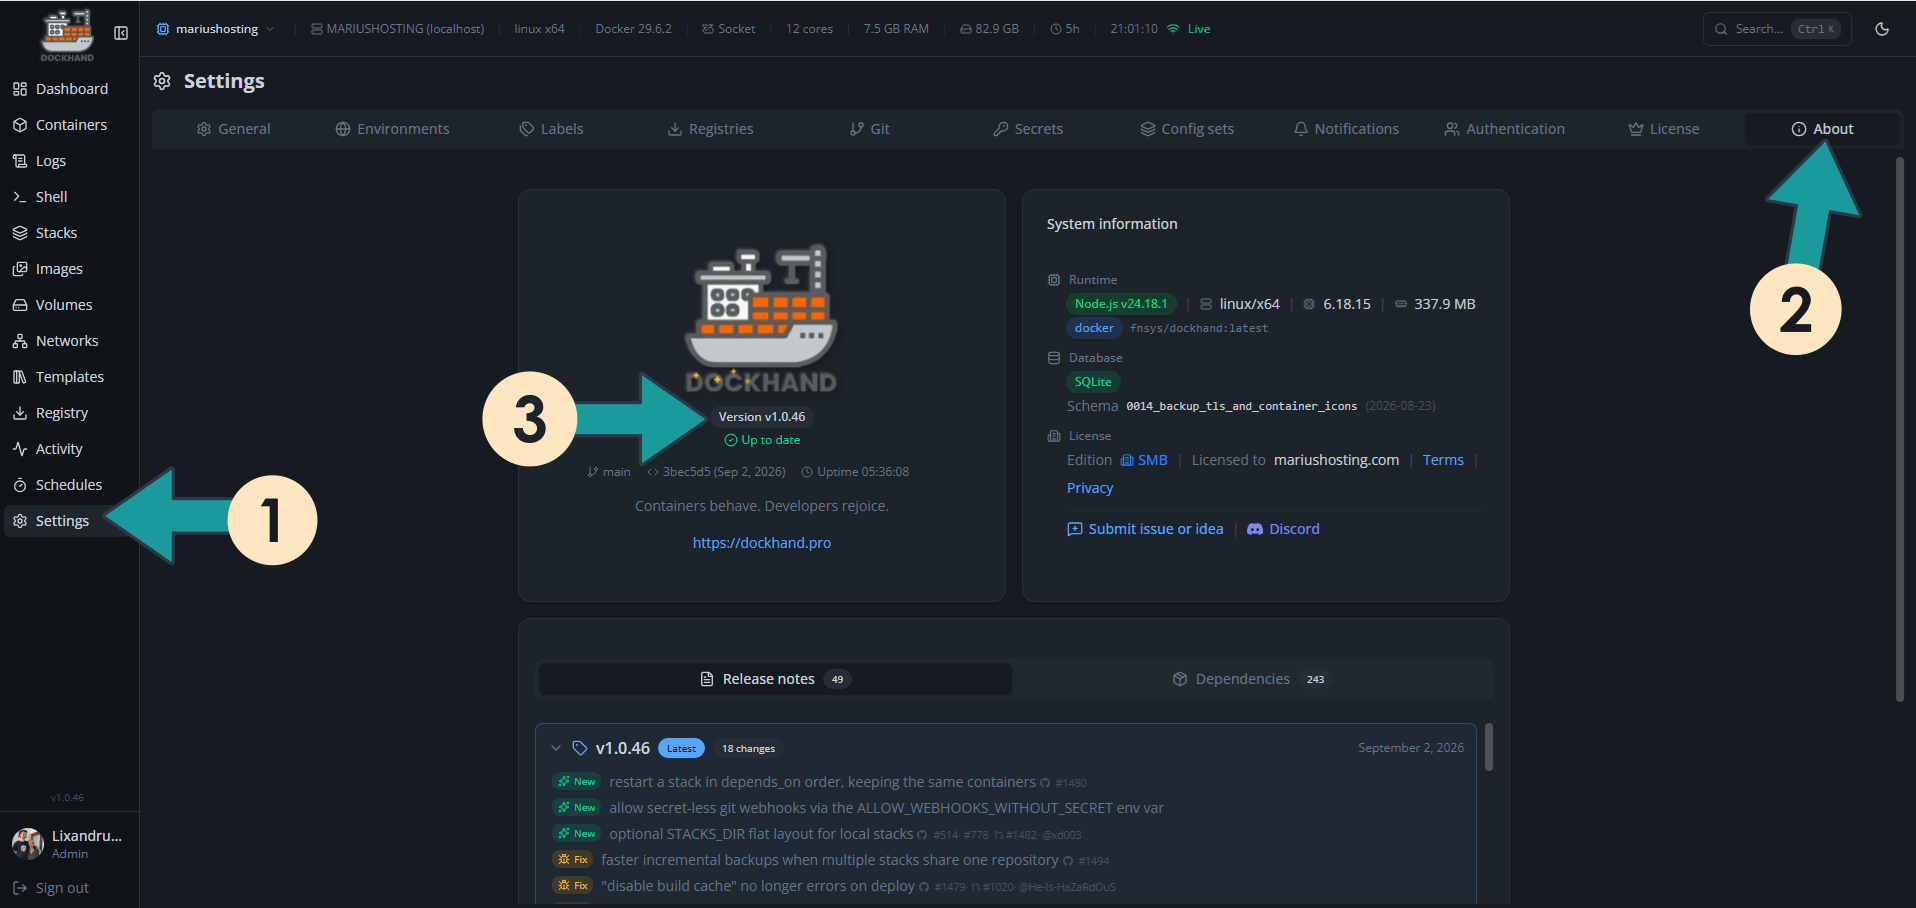Open the Lixandru admin profile avatar
Screen dimensions: 1916x908
[x=28, y=844]
